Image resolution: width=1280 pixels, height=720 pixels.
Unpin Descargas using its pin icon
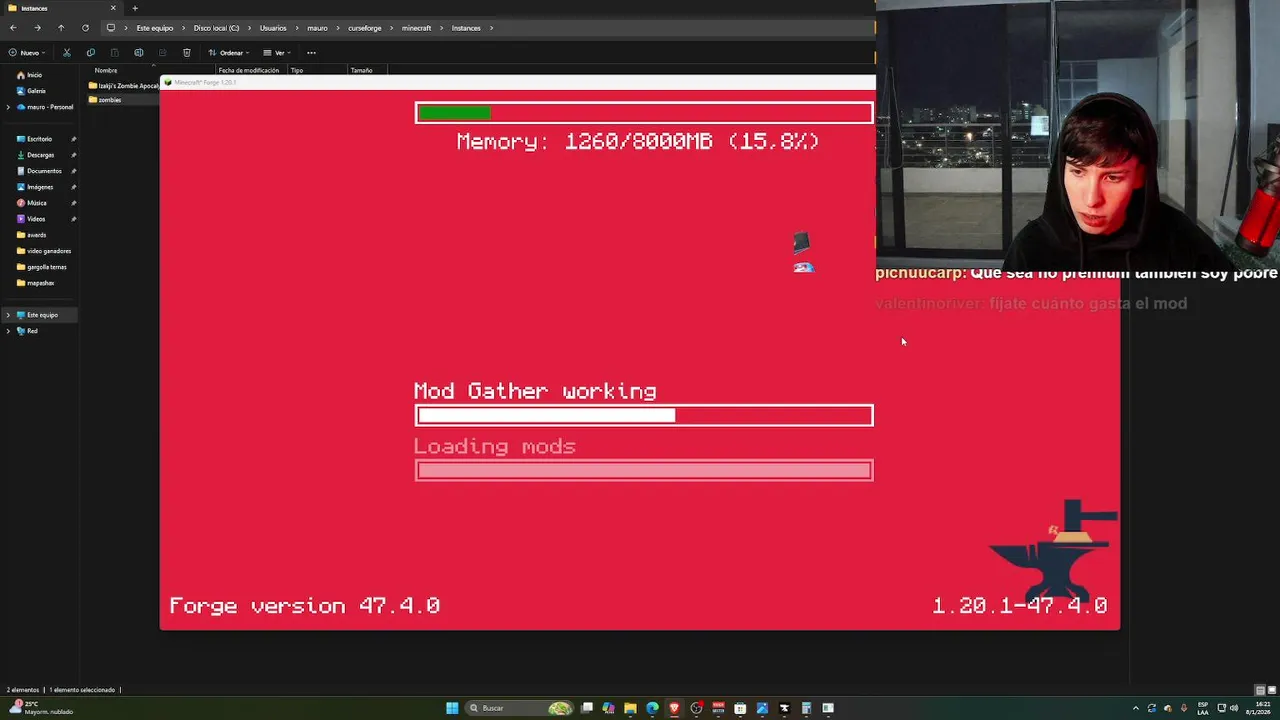(x=74, y=155)
